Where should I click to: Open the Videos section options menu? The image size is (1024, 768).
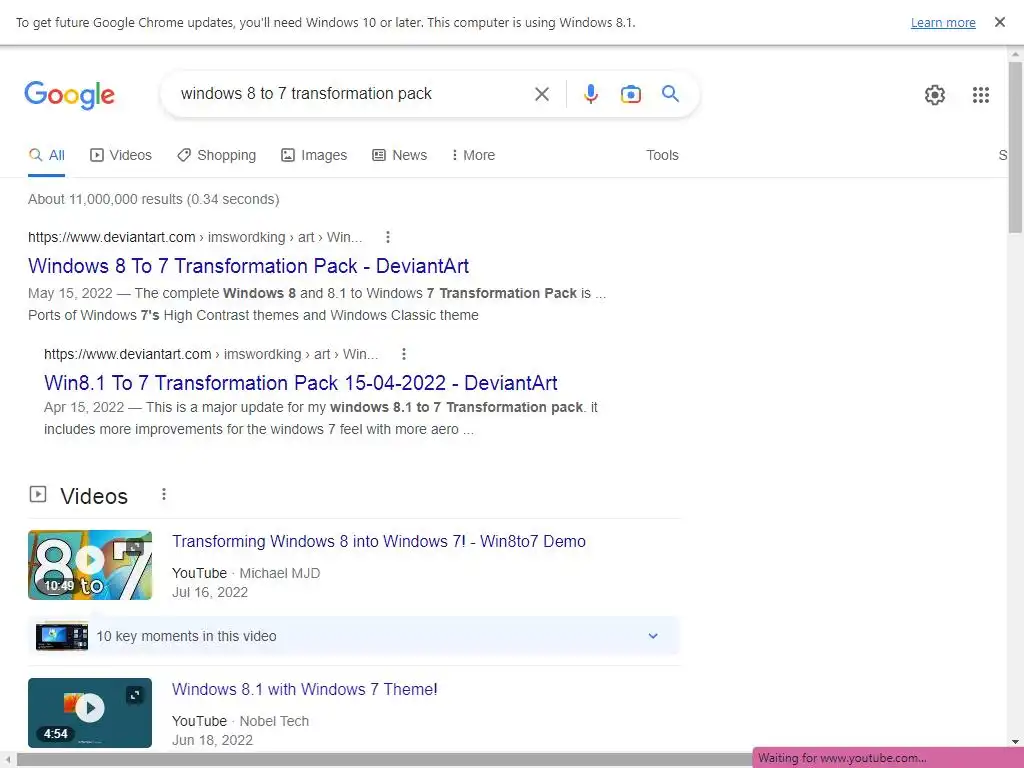164,494
